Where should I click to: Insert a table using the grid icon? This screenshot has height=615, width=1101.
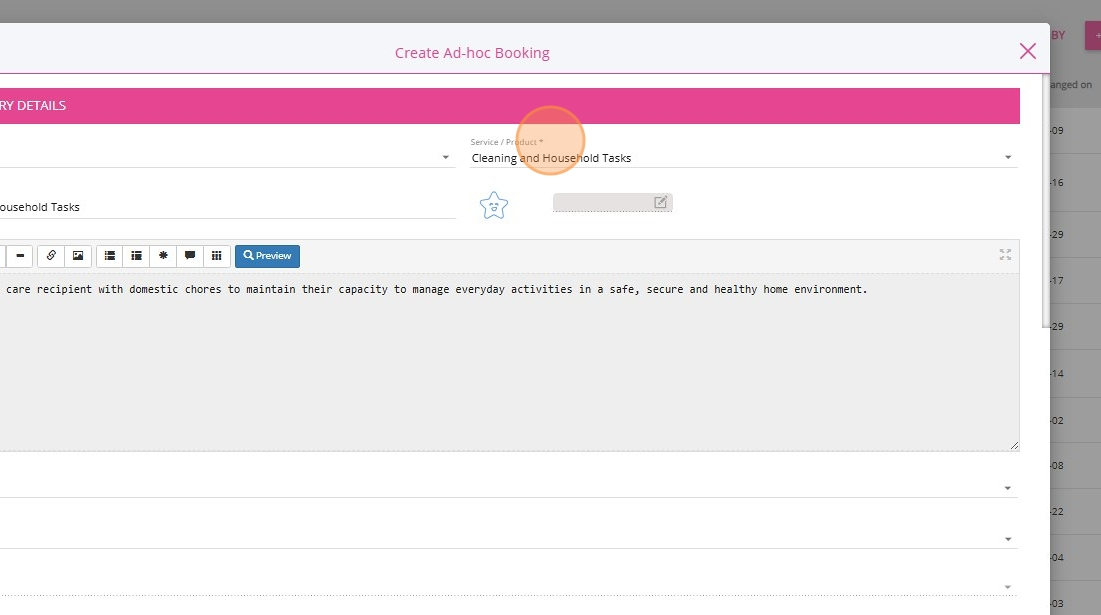click(x=216, y=256)
